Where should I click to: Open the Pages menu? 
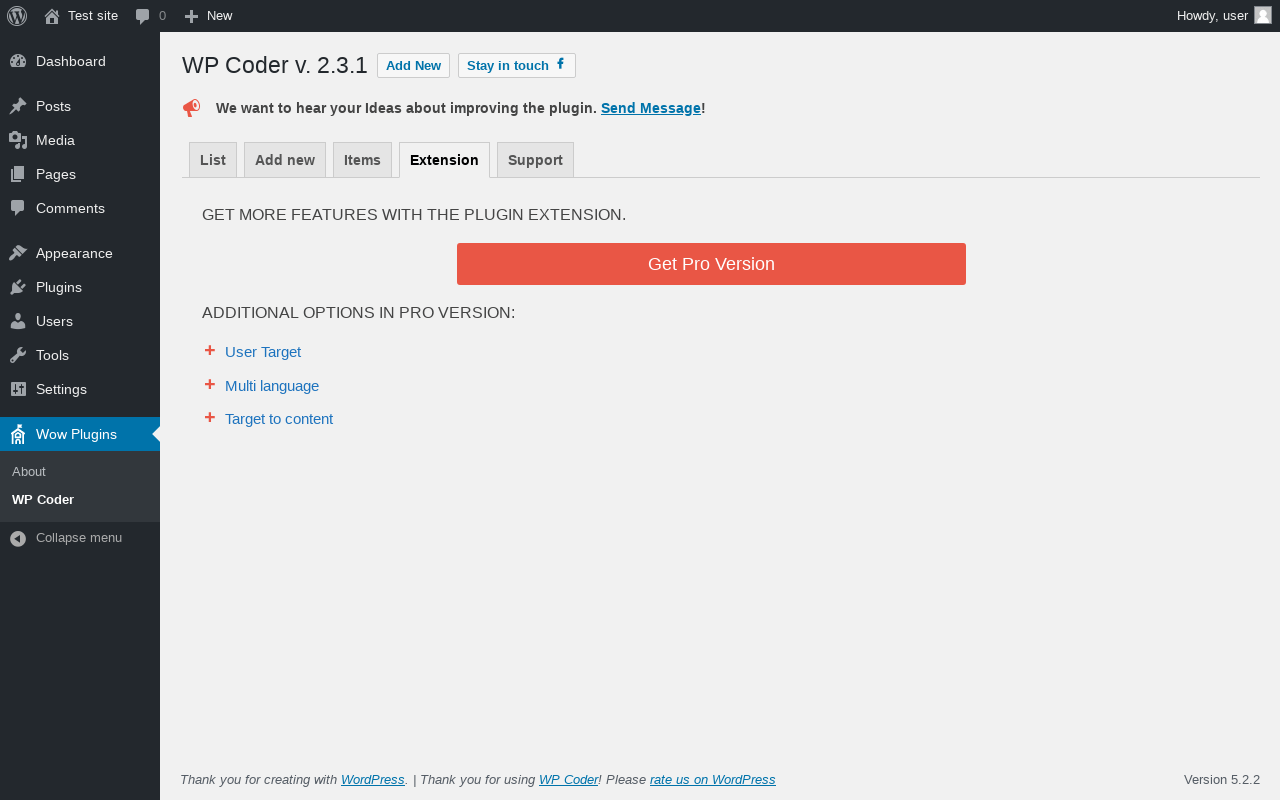(x=80, y=174)
